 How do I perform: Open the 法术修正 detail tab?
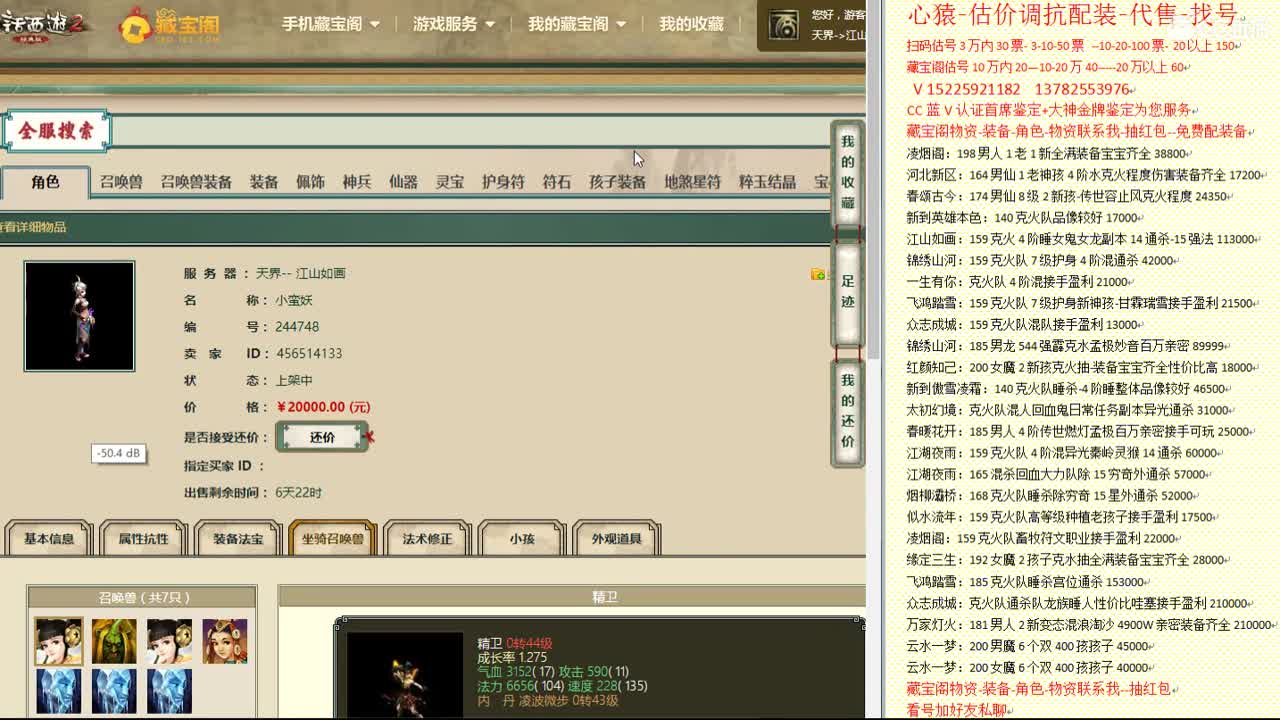click(x=427, y=539)
